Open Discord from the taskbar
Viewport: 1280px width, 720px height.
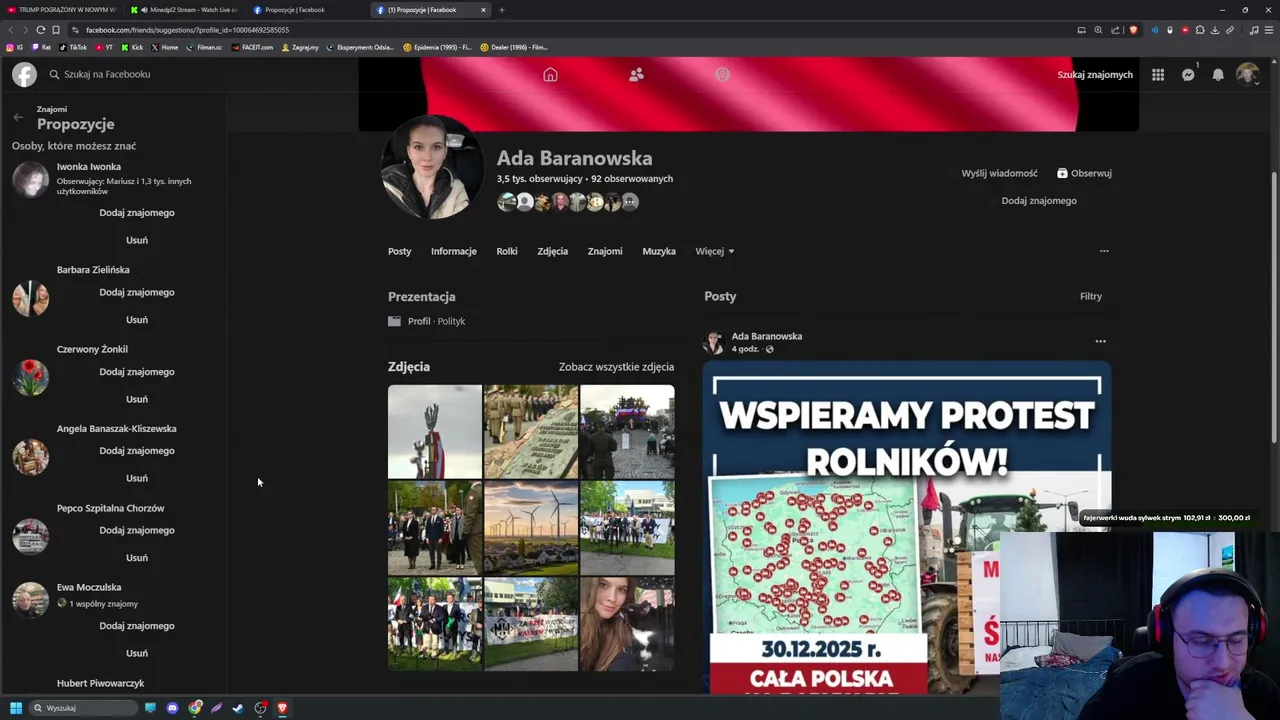click(172, 708)
